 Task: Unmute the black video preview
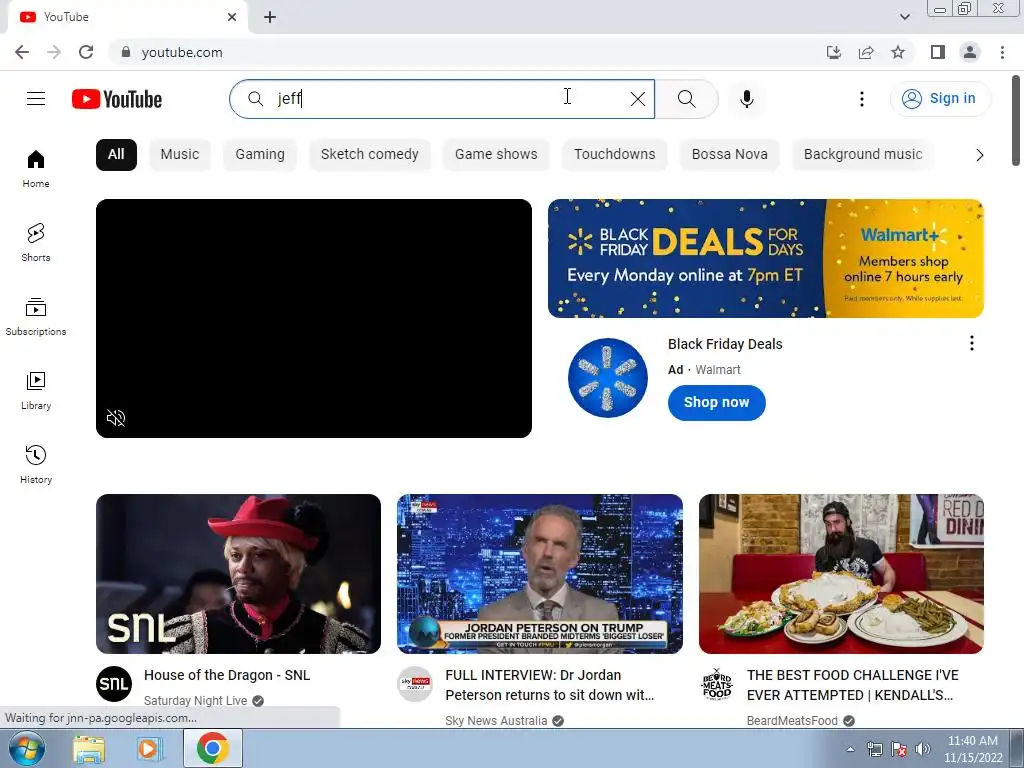(116, 418)
